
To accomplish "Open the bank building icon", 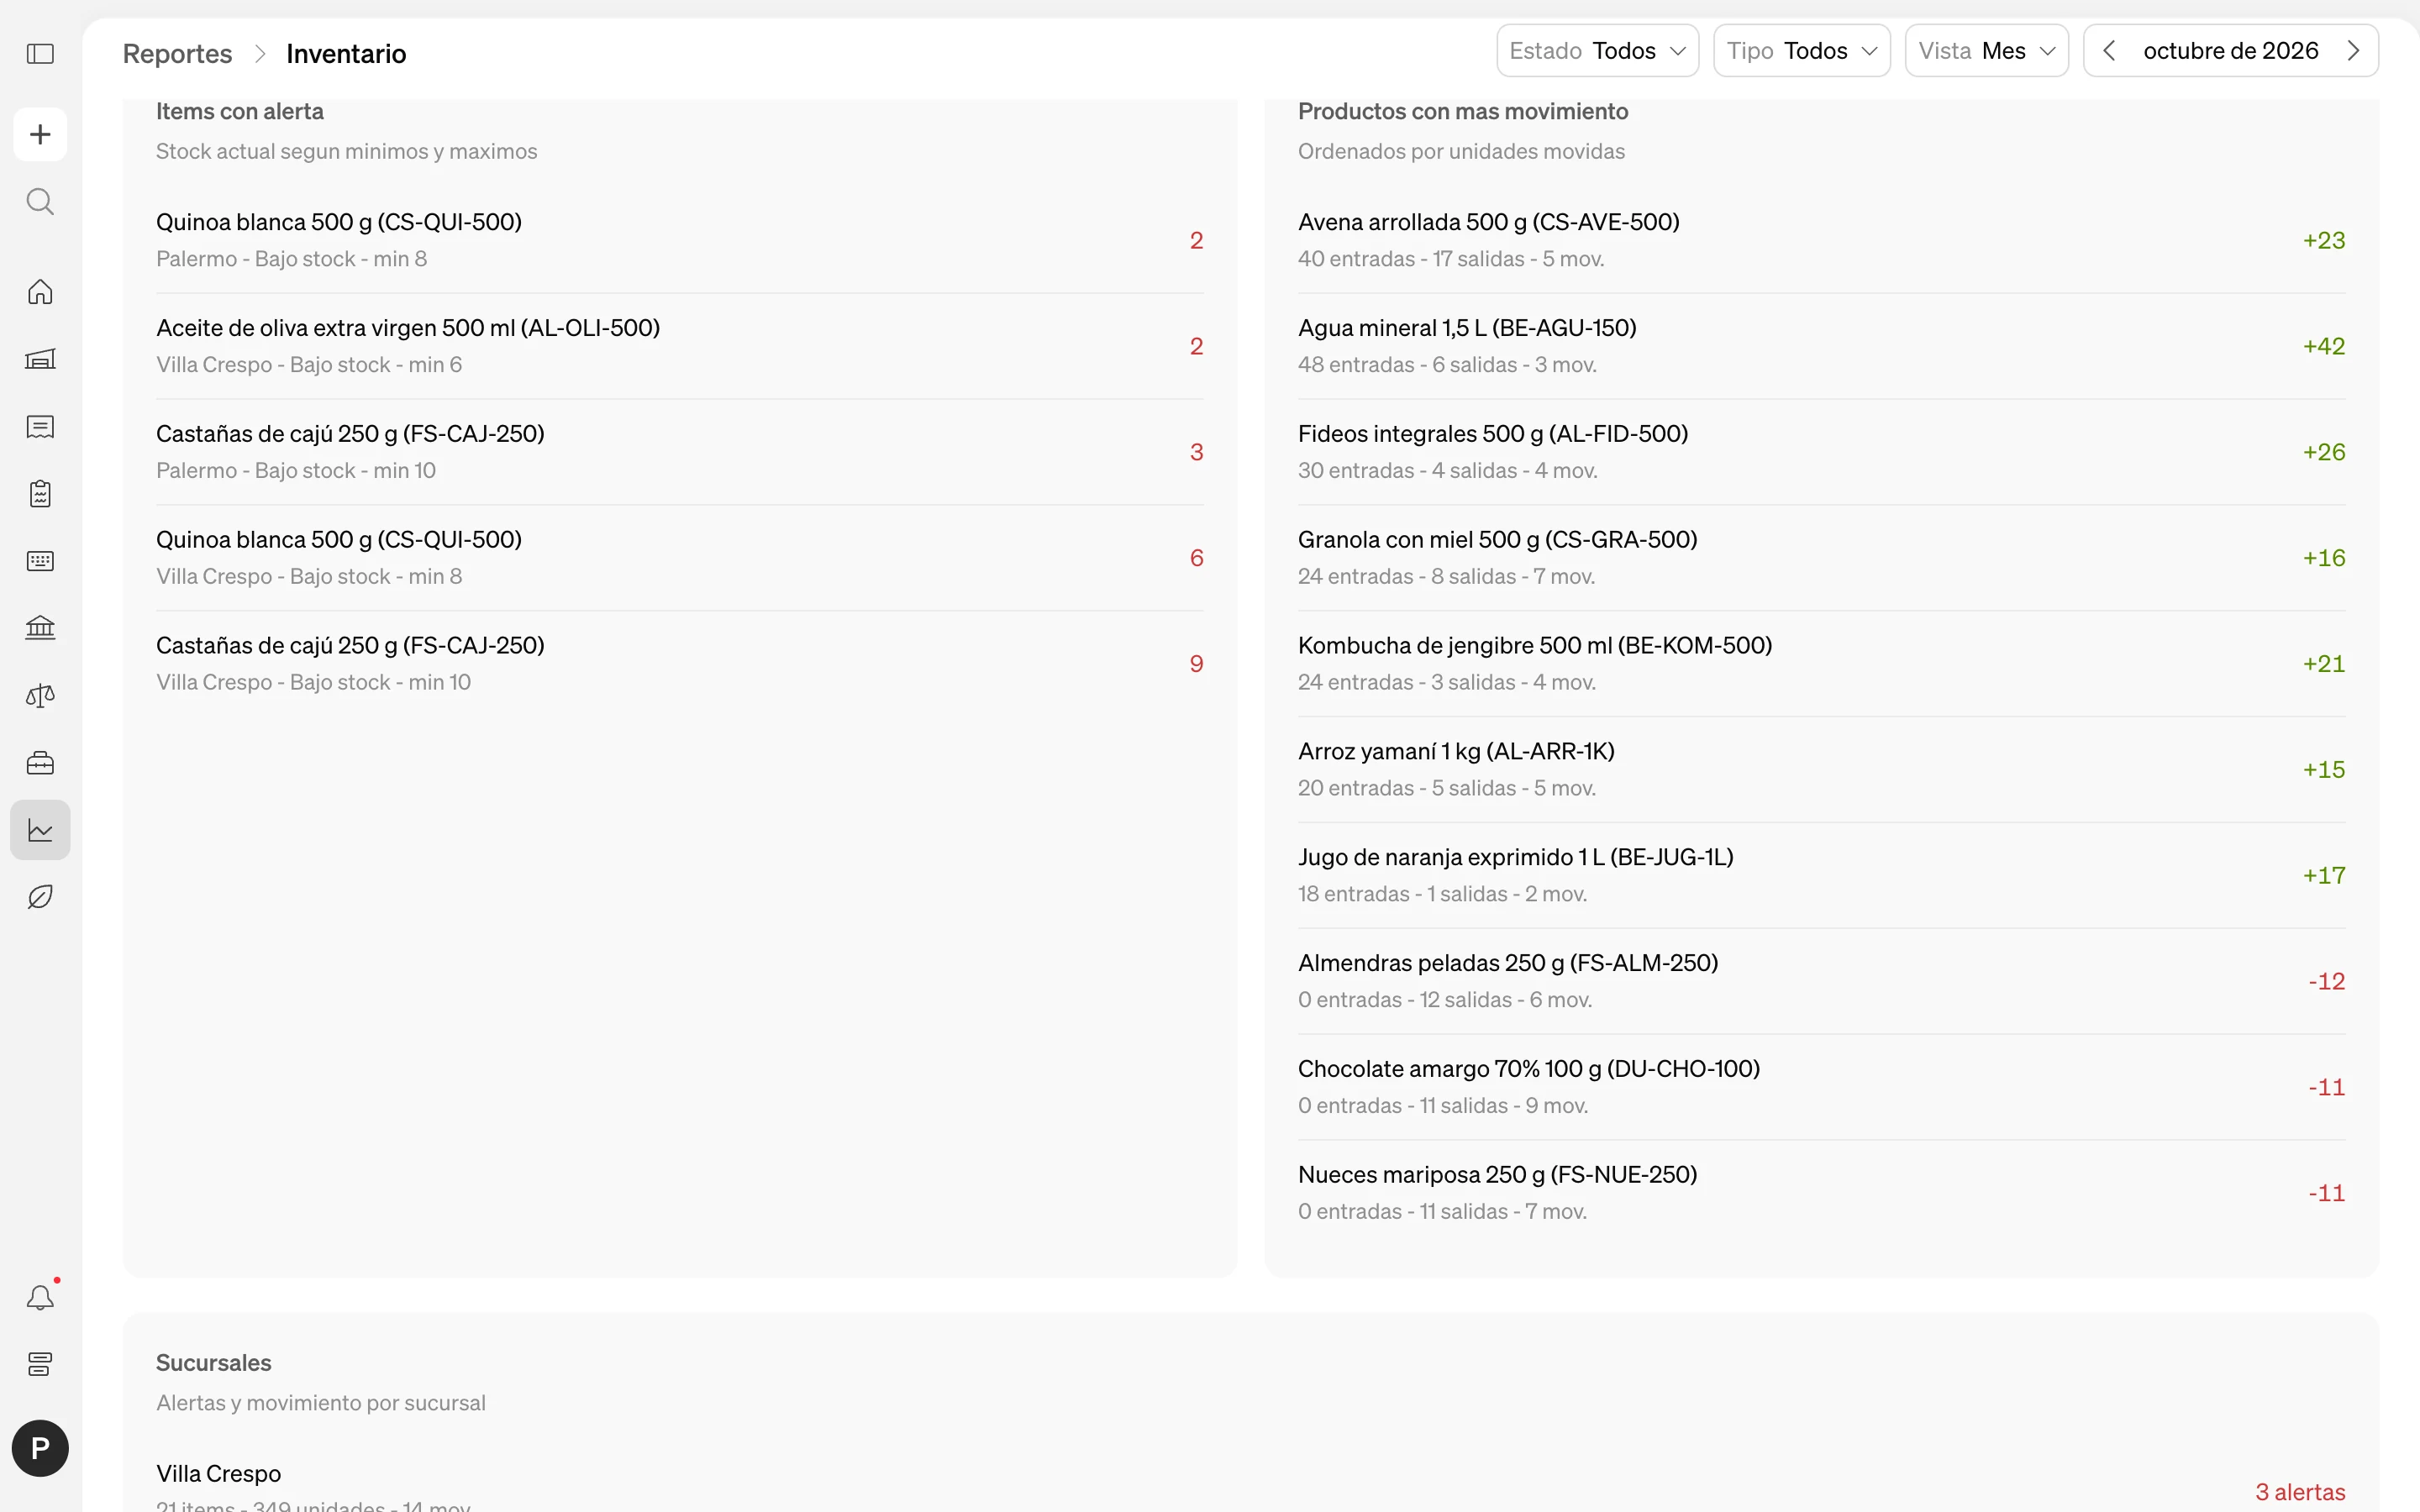I will pos(40,628).
